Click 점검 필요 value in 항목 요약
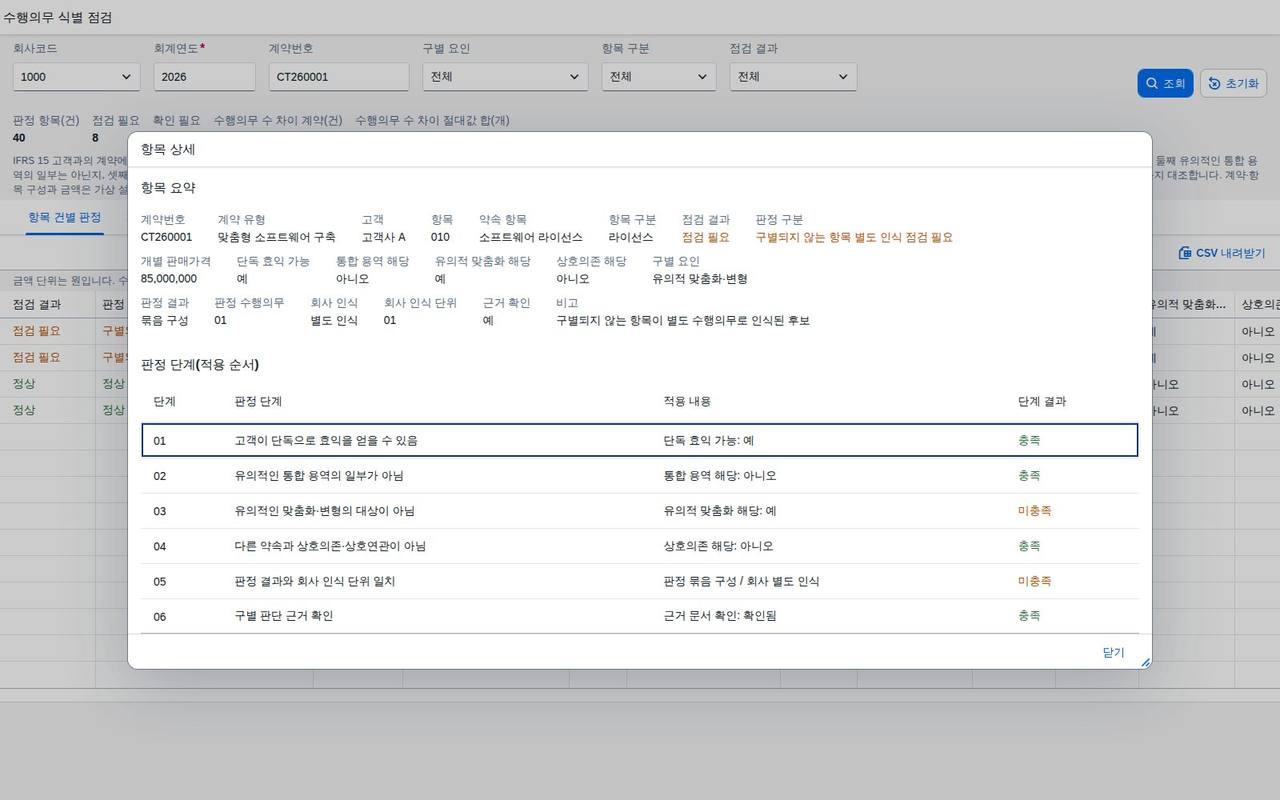Screen dimensions: 1280x800 [x=705, y=237]
